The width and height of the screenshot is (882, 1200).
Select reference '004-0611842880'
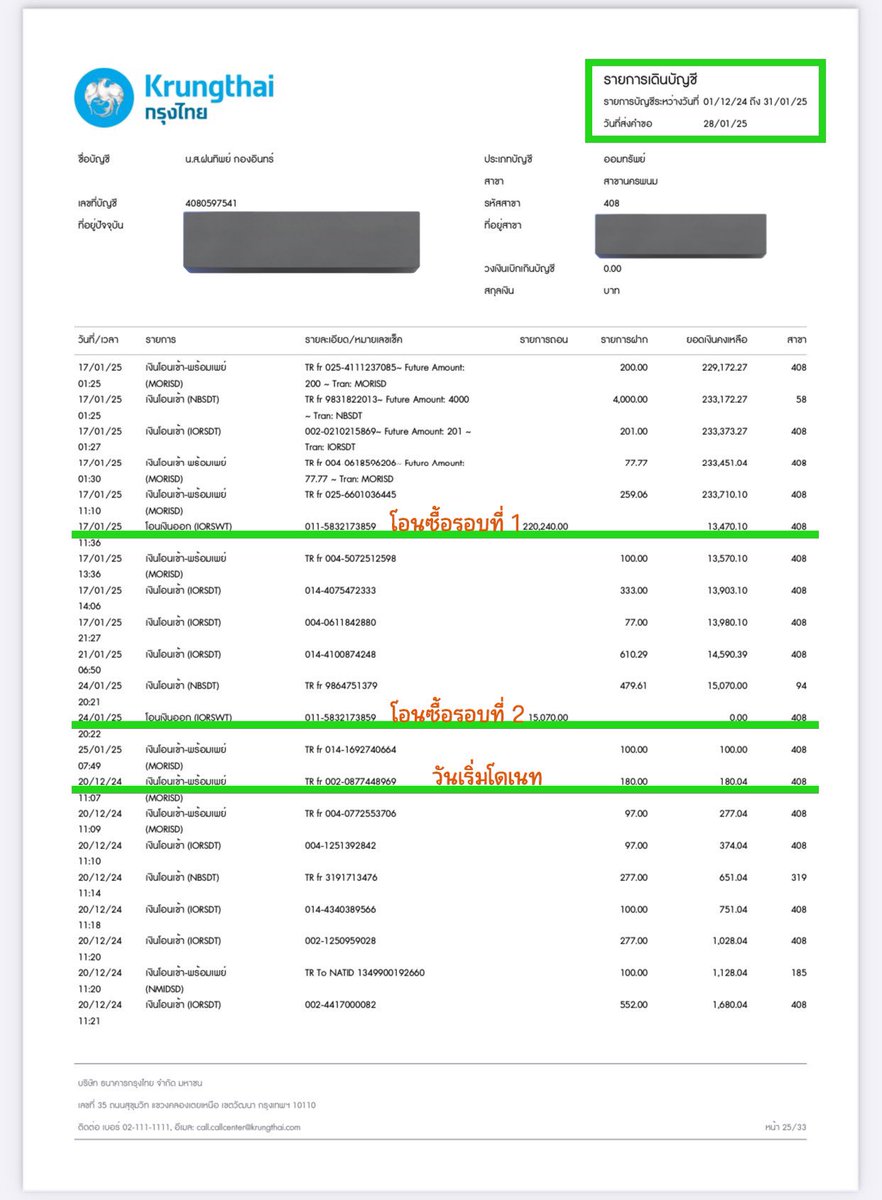click(340, 622)
